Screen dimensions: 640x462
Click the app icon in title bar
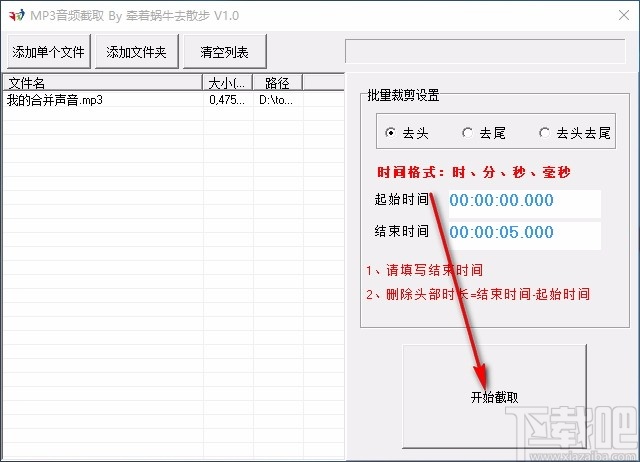click(x=16, y=16)
